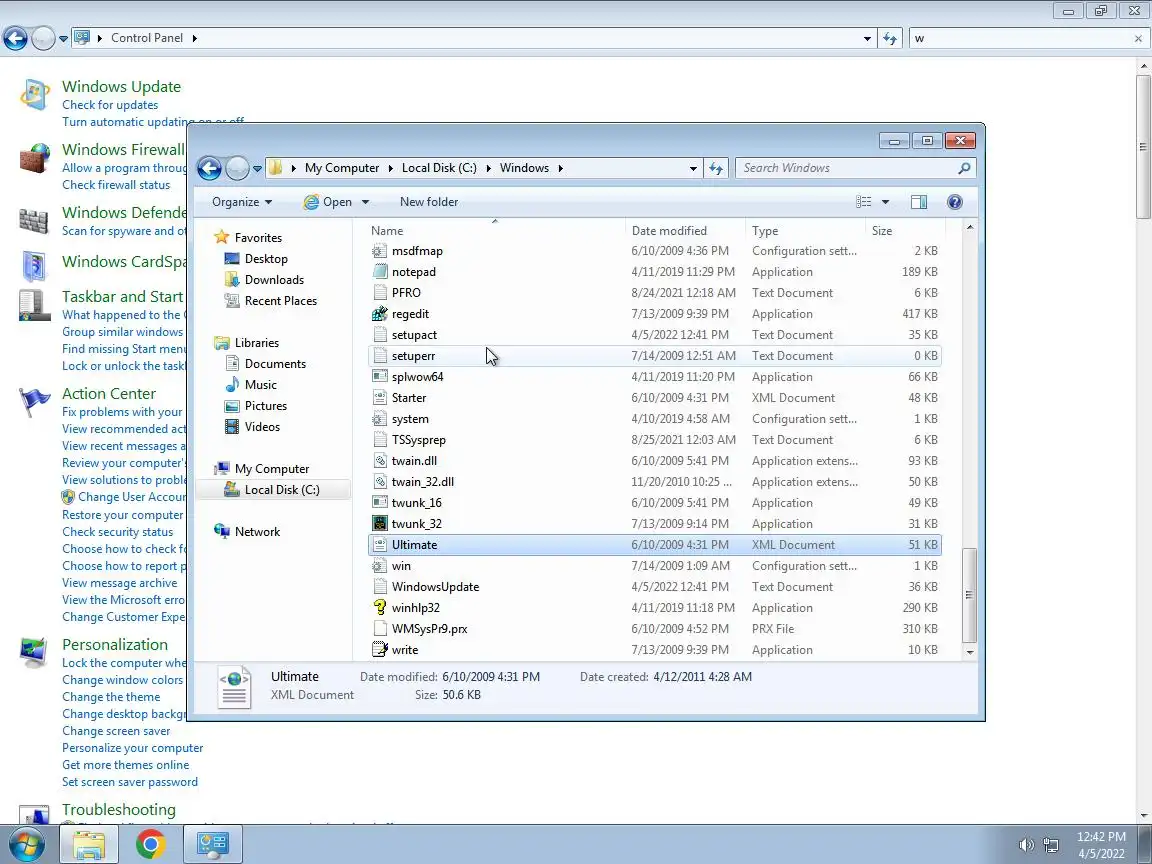The width and height of the screenshot is (1152, 864).
Task: Click the Troubleshooting heading in Control Panel
Action: (119, 810)
